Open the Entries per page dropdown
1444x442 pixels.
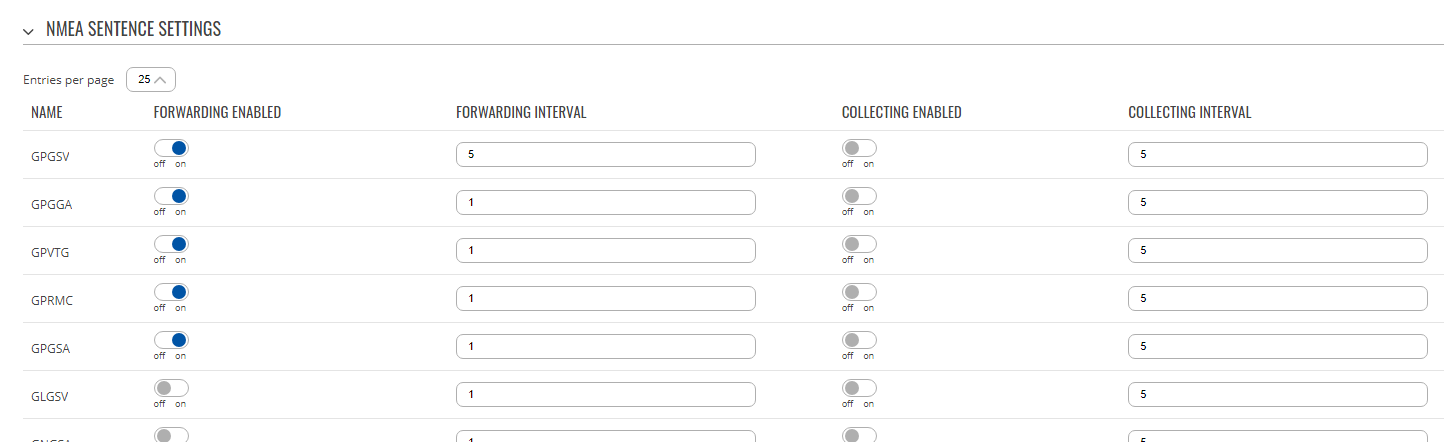point(151,79)
